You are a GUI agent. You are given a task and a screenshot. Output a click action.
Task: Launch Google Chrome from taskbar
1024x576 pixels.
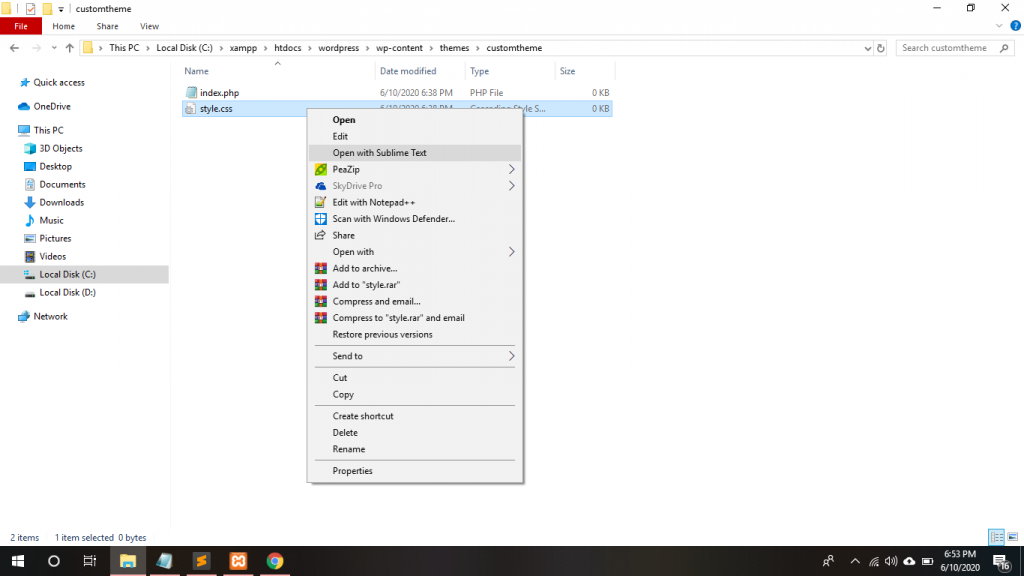(275, 561)
